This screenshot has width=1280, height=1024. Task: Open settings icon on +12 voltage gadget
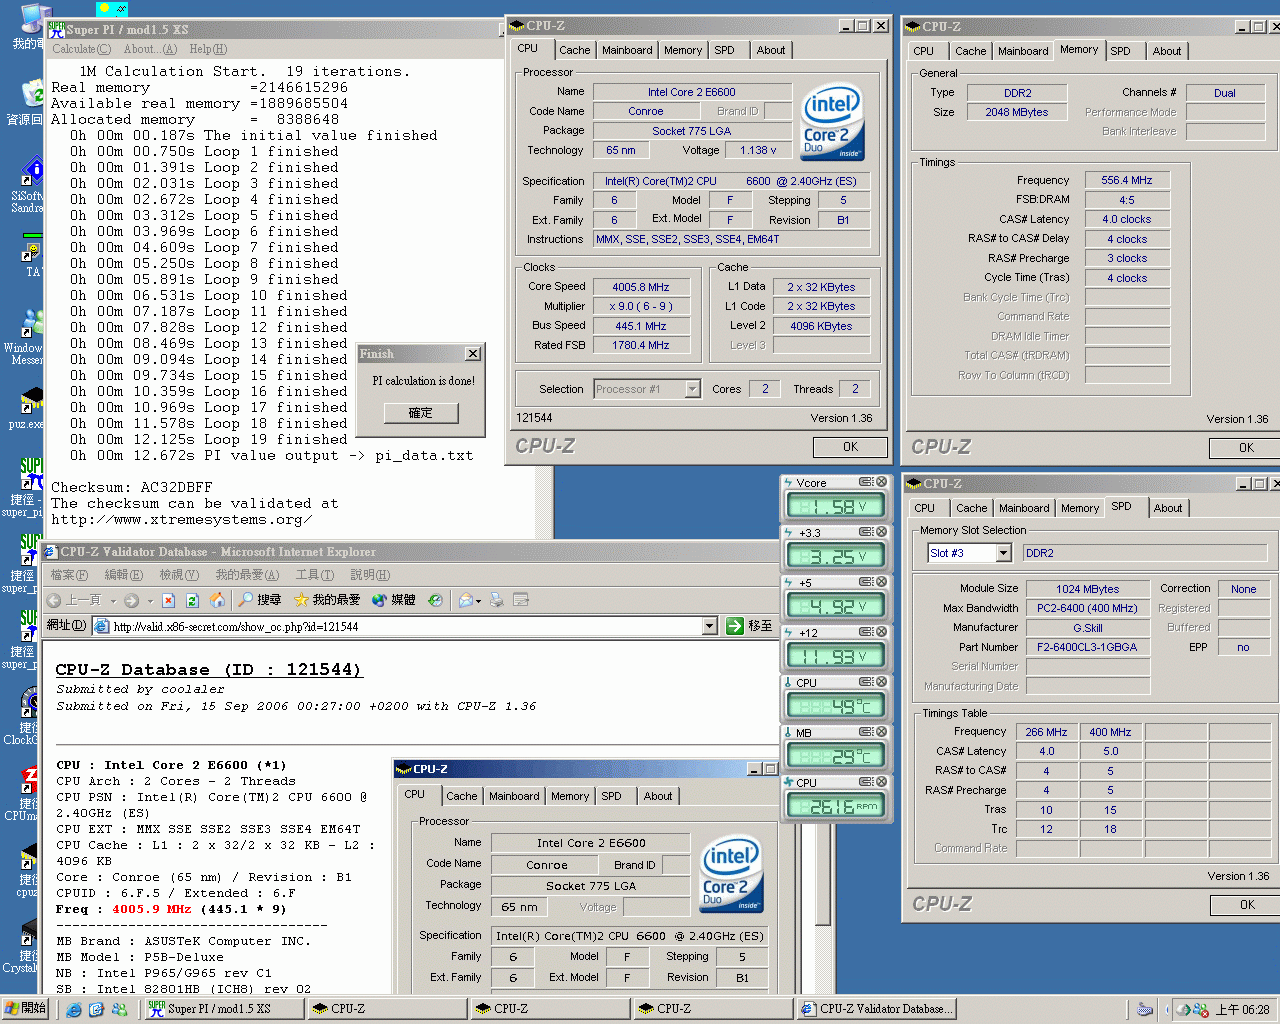pyautogui.click(x=866, y=632)
